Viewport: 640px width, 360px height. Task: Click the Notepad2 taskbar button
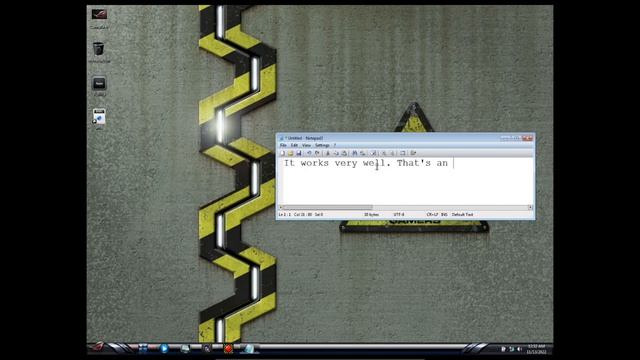point(249,349)
